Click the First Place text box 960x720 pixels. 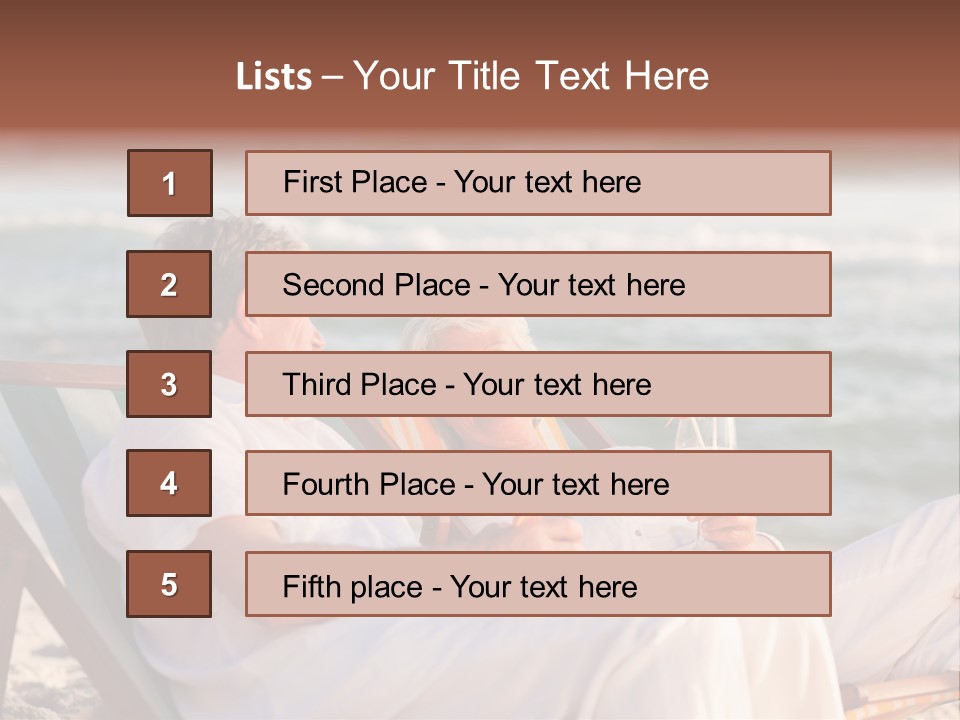point(537,183)
